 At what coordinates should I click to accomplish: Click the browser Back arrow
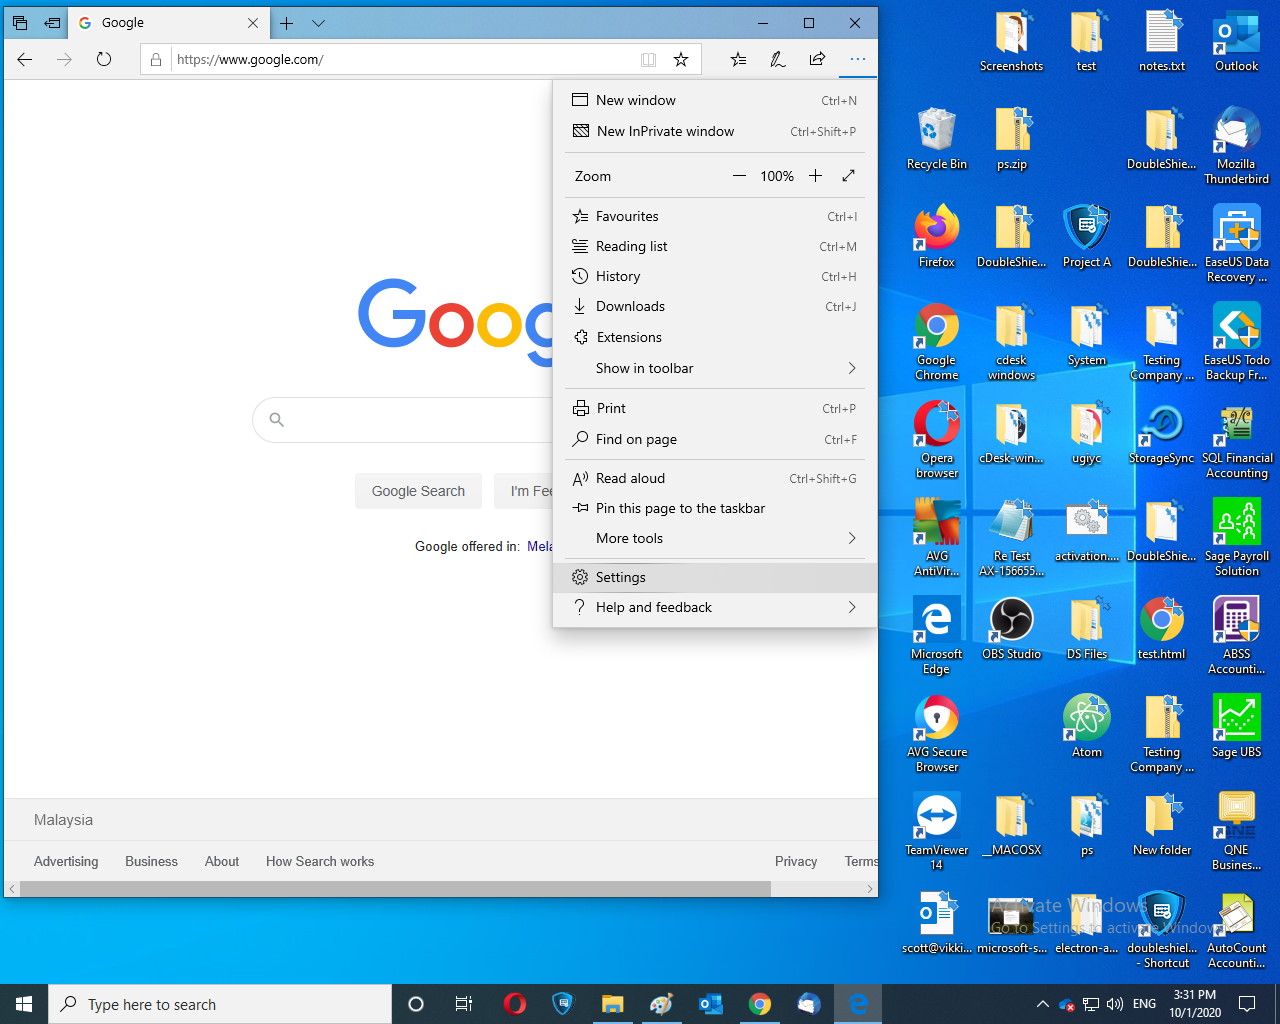(x=25, y=59)
